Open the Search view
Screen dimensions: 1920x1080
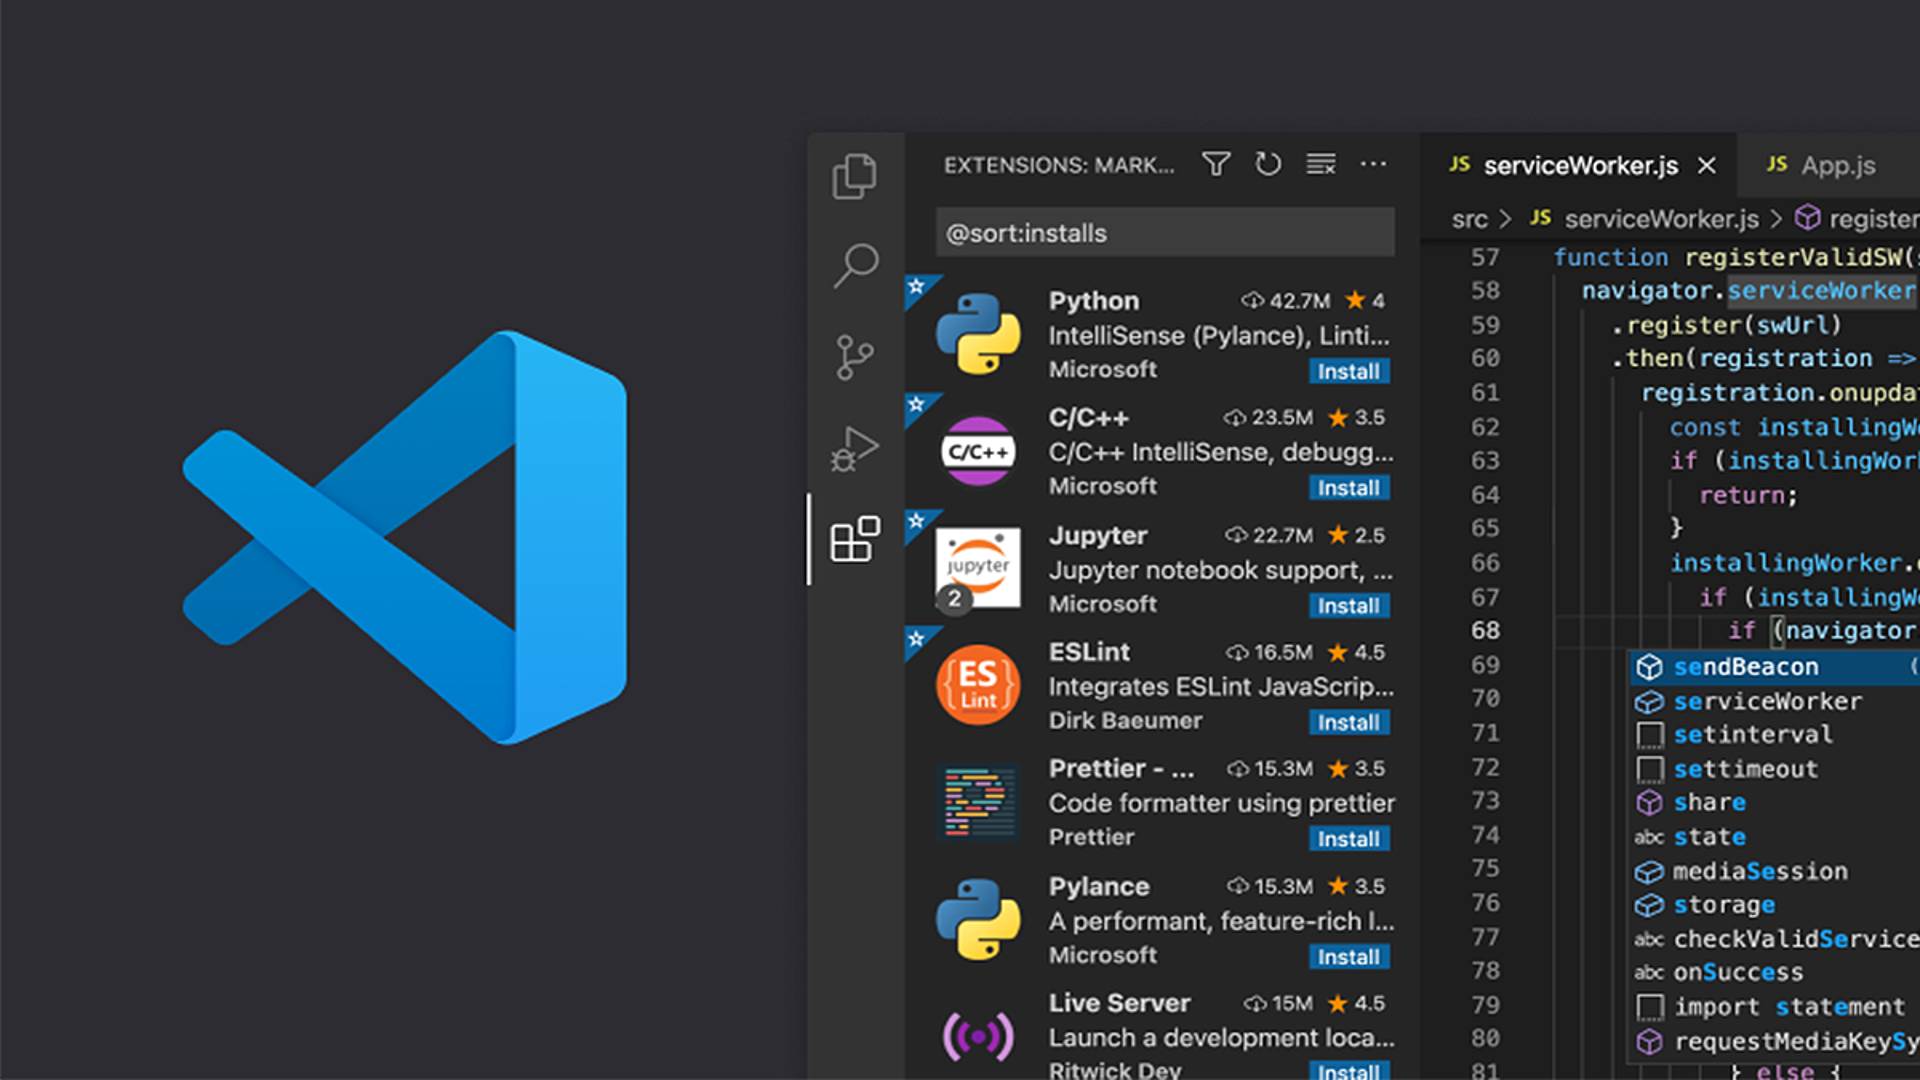(853, 265)
